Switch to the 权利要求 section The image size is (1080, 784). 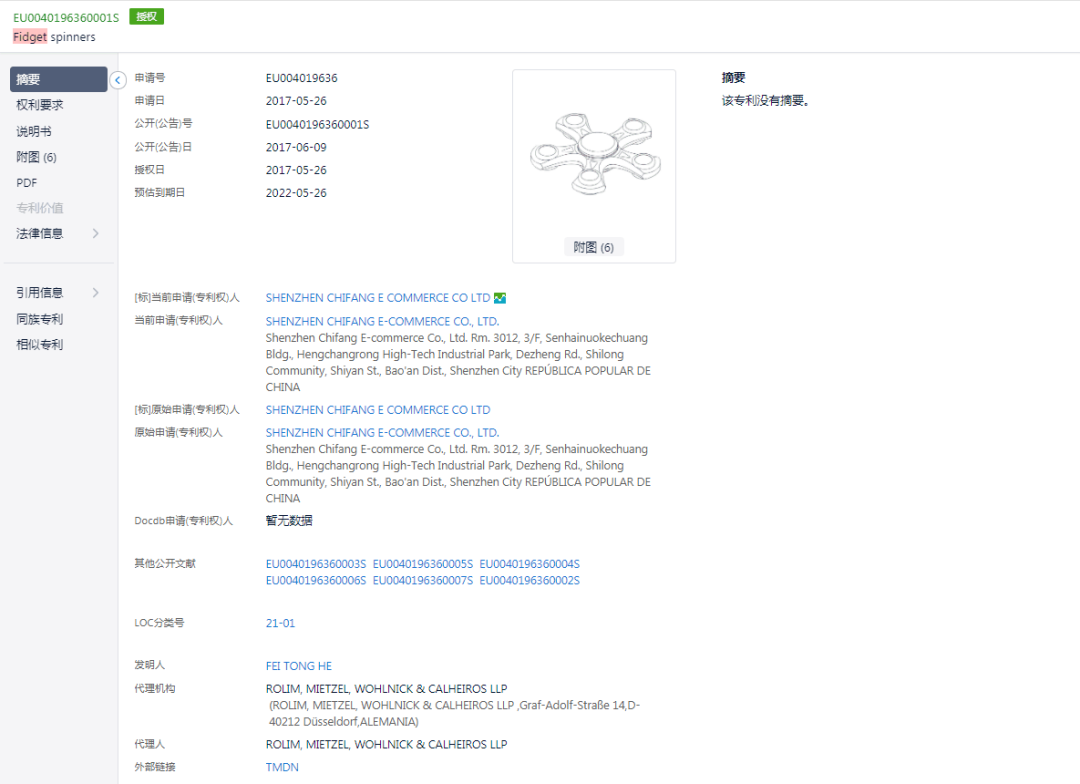36,104
